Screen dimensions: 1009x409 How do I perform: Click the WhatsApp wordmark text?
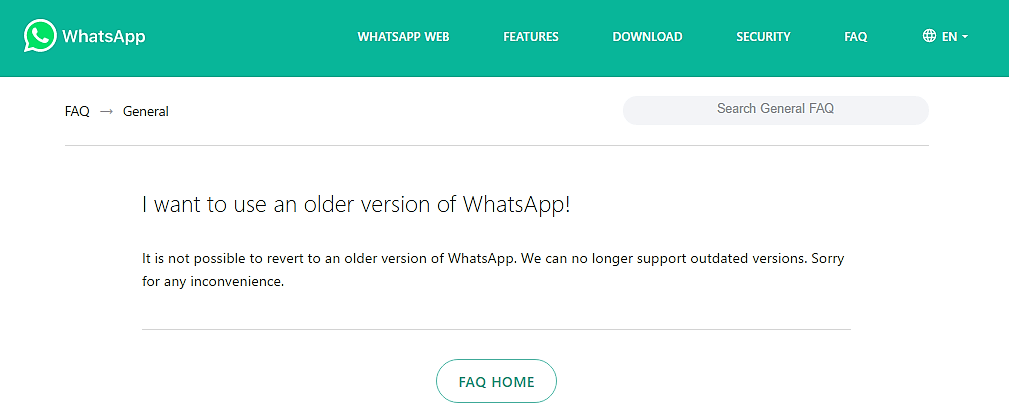tap(104, 37)
